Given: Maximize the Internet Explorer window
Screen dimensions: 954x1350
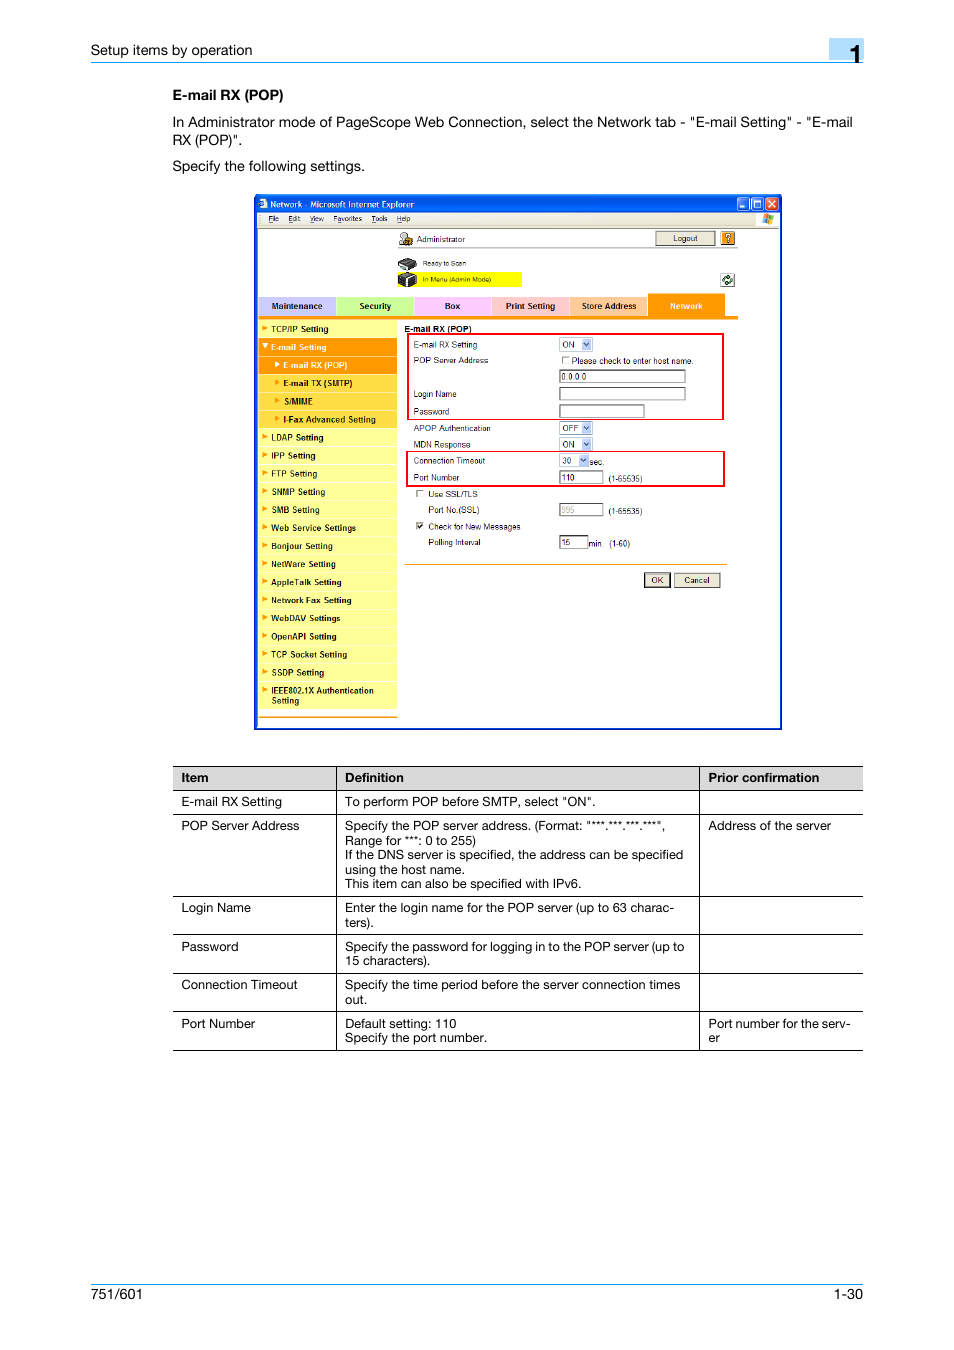Looking at the screenshot, I should tap(757, 204).
